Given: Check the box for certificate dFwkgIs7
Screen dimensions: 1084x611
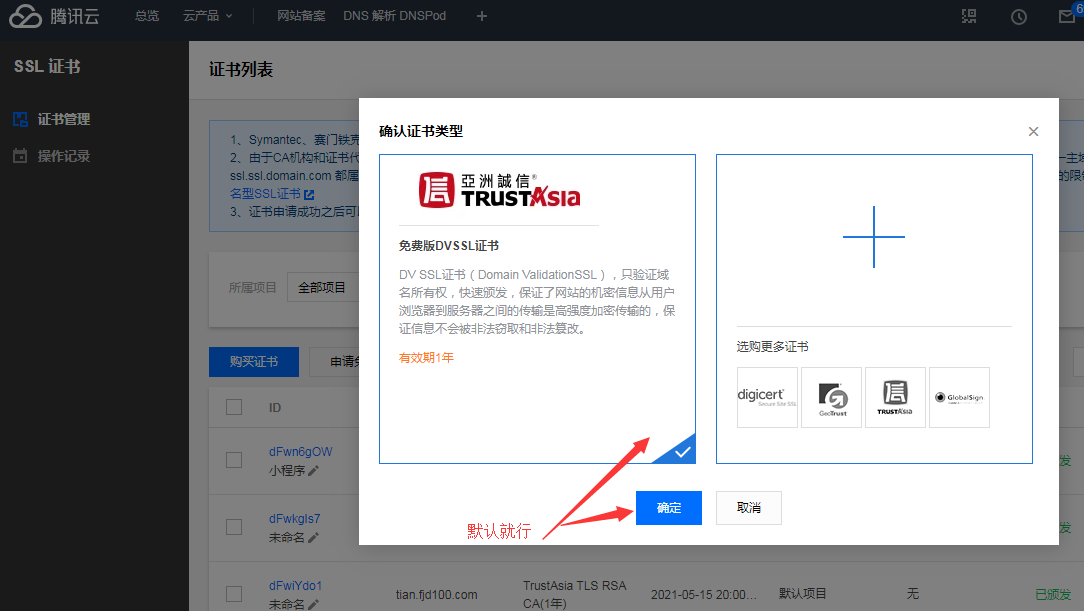Looking at the screenshot, I should (234, 527).
